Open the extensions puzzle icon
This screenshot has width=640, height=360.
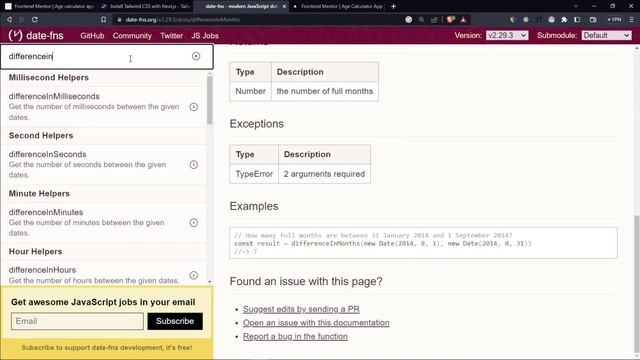click(564, 19)
